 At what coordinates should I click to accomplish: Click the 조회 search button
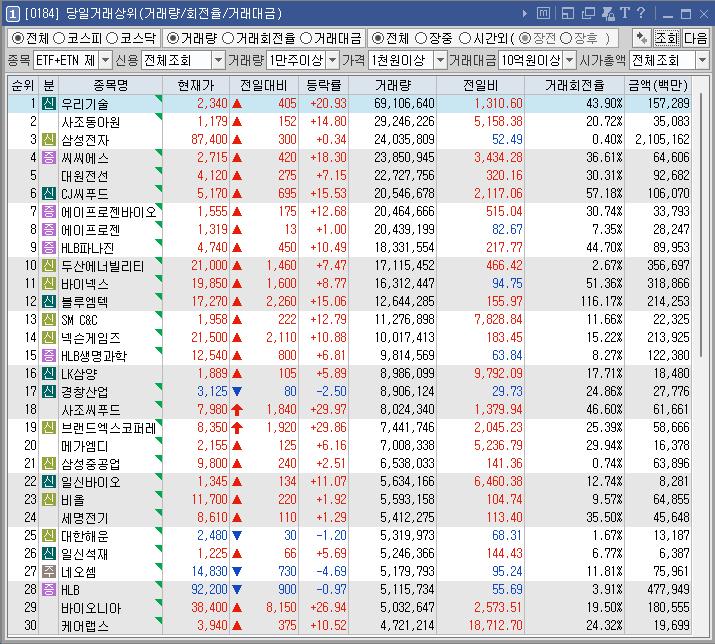coord(667,38)
